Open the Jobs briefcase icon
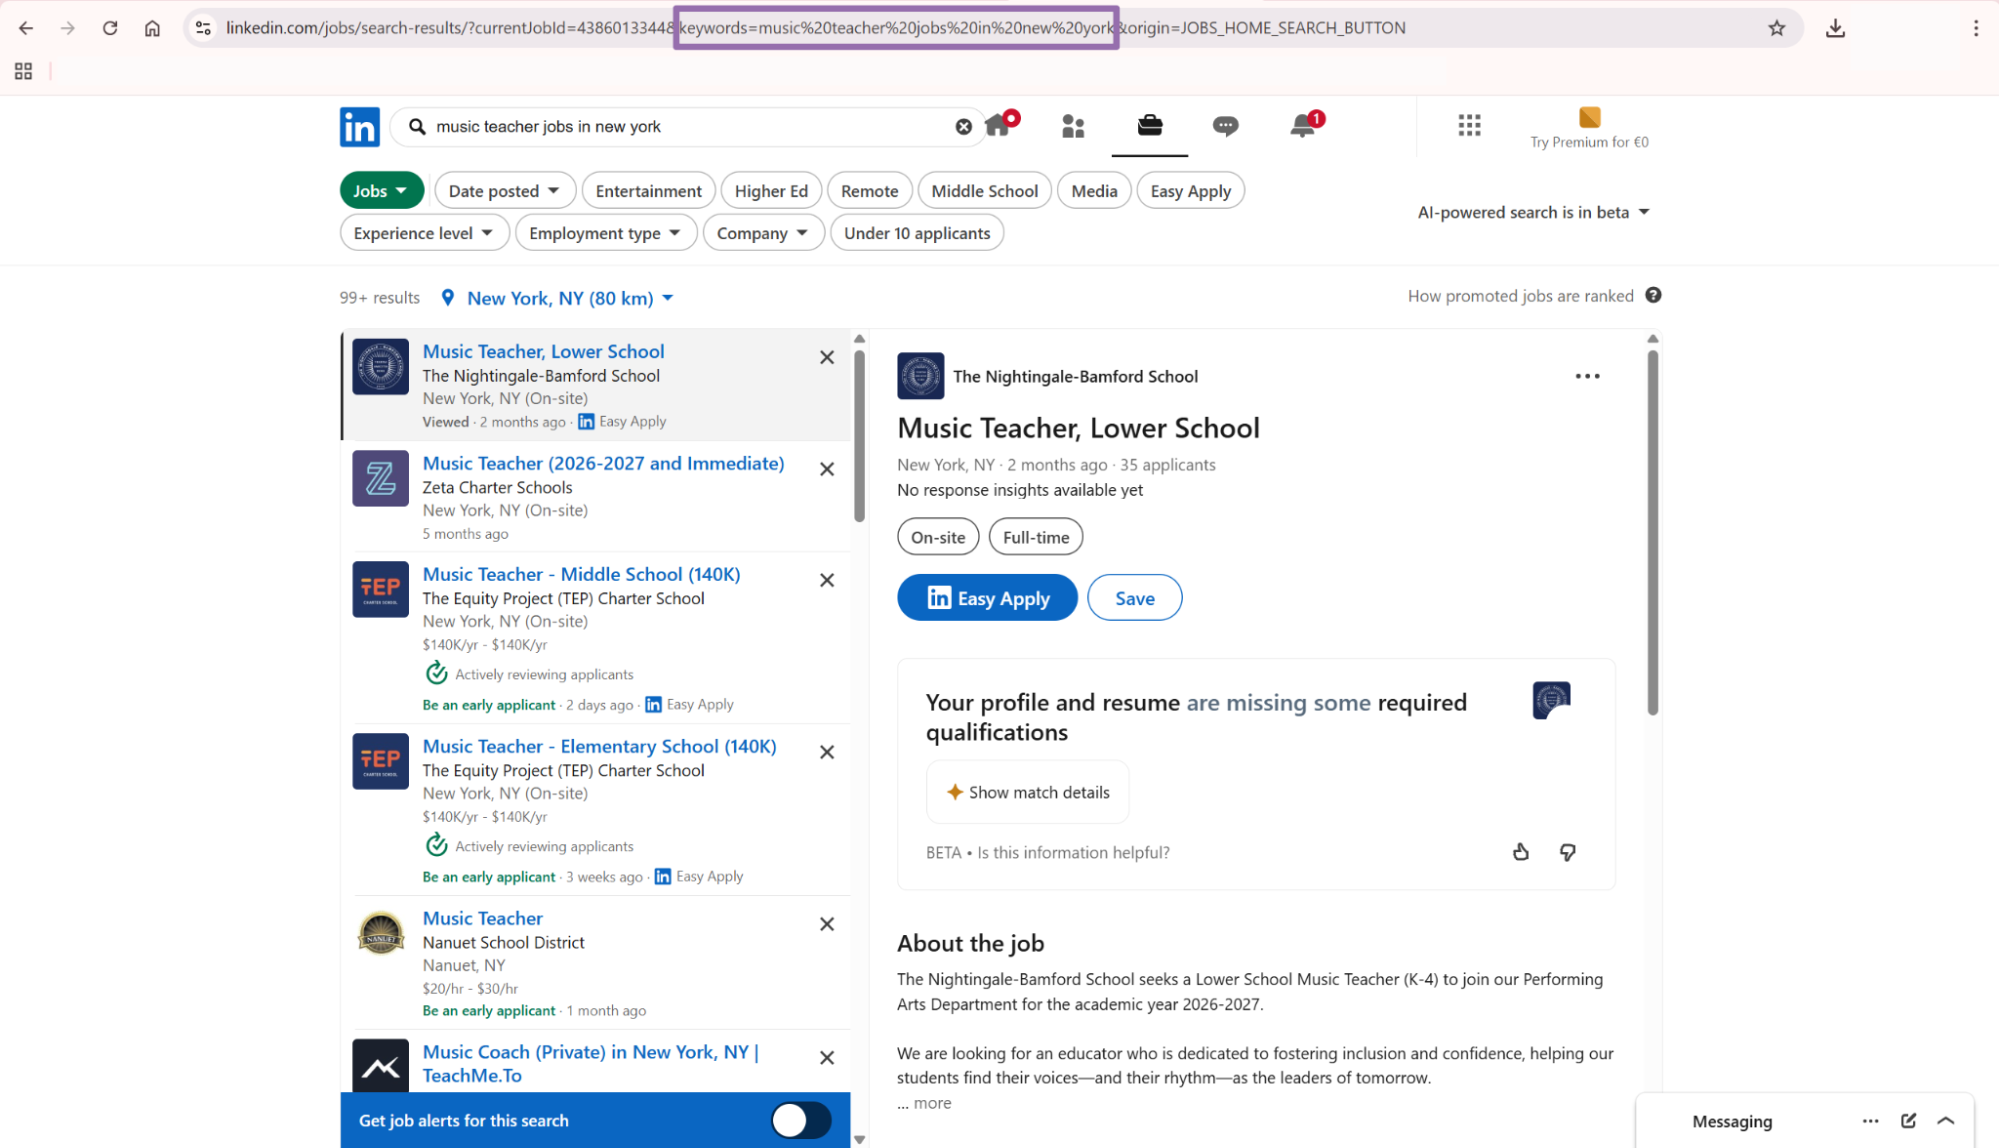Viewport: 1999px width, 1148px height. click(1150, 125)
